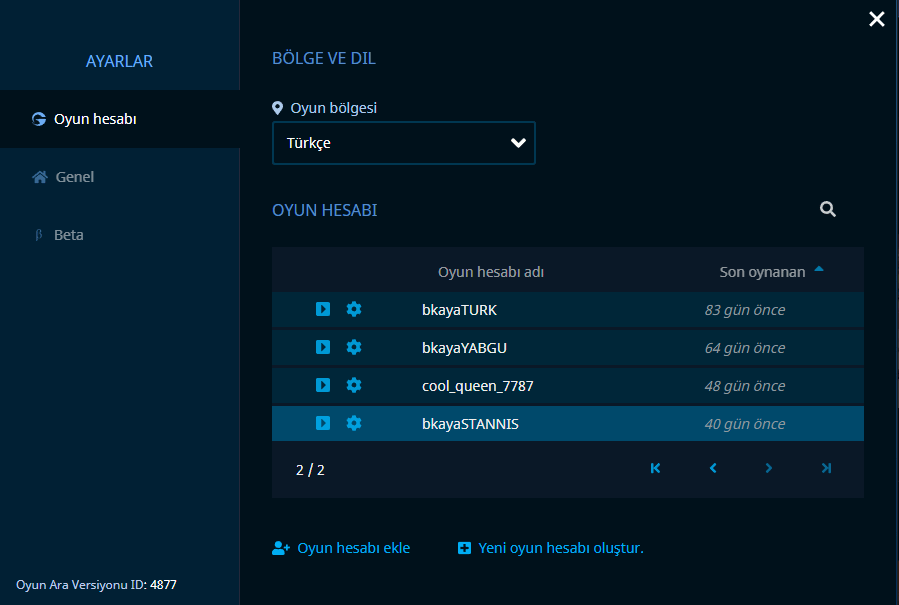Click Yeni oyun hesabı oluştur link
The image size is (899, 605).
click(550, 548)
